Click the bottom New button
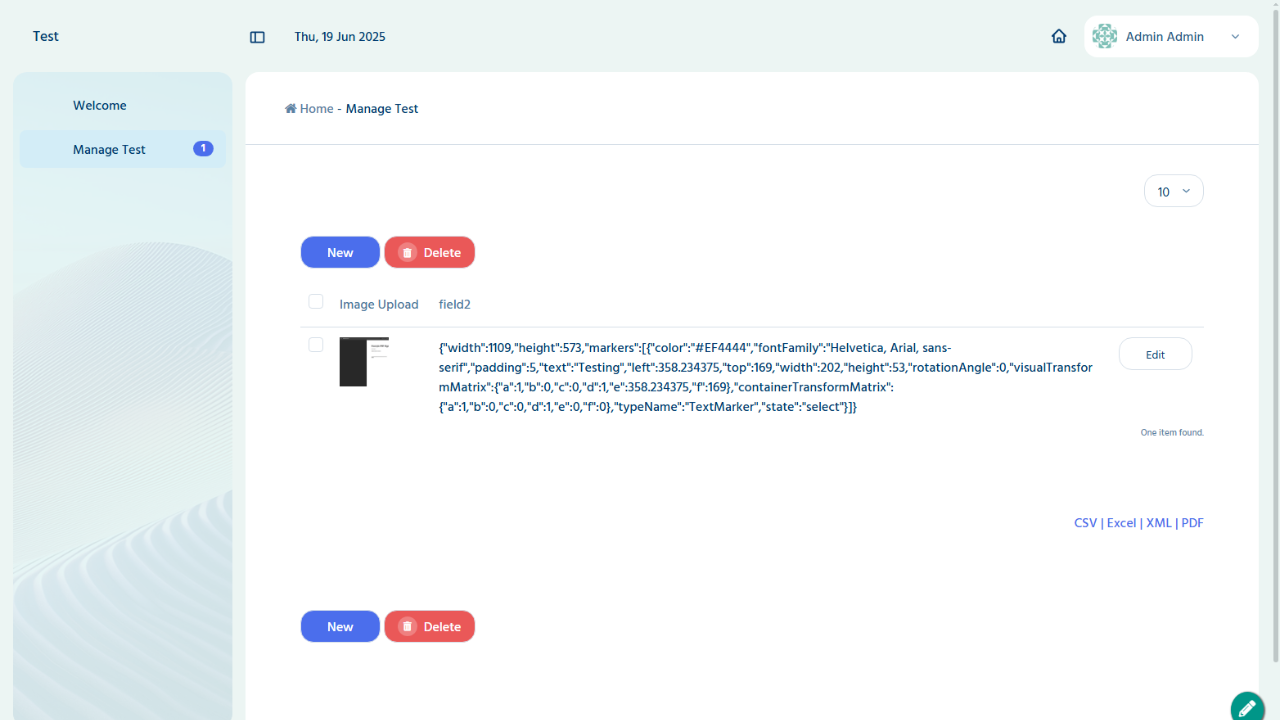The height and width of the screenshot is (720, 1280). (340, 627)
